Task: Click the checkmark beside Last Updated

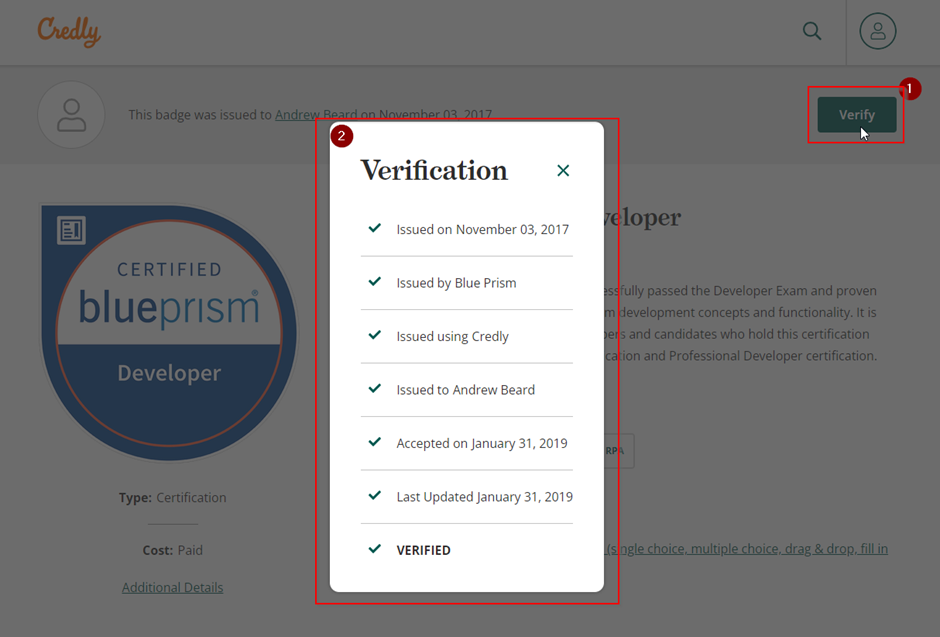Action: click(375, 496)
